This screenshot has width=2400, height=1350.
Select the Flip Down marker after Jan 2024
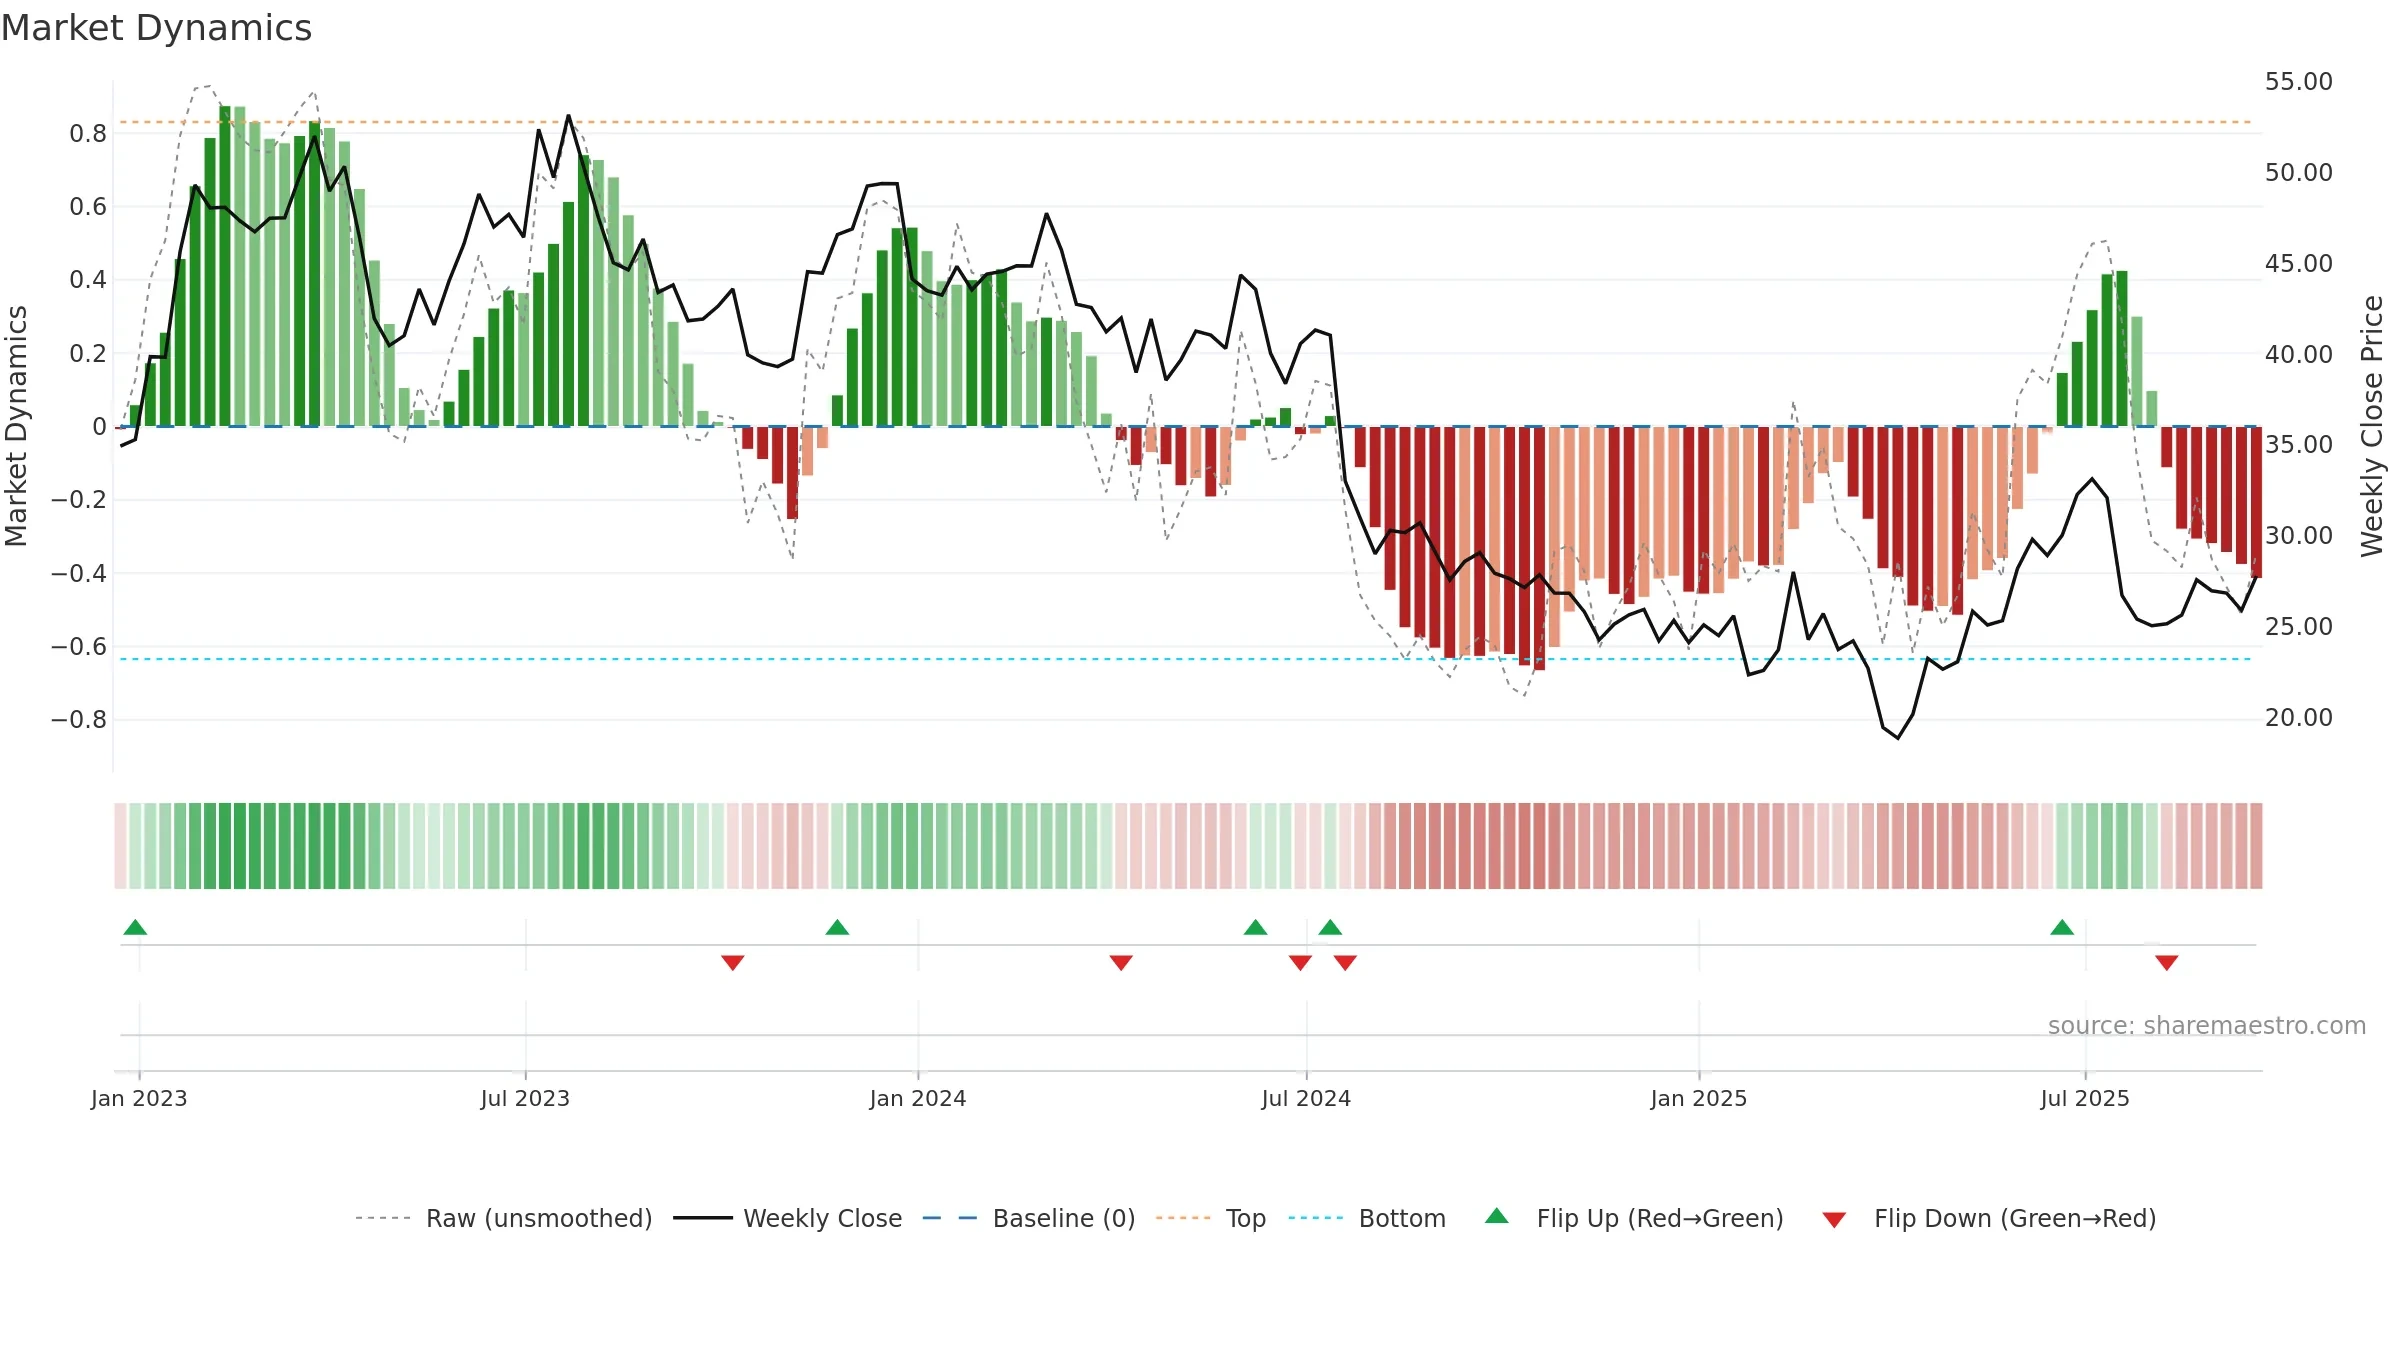pyautogui.click(x=1121, y=962)
